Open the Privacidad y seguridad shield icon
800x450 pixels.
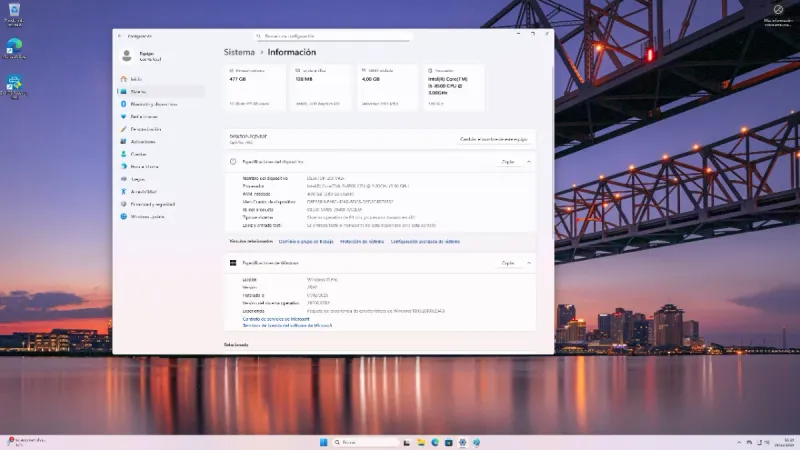click(123, 204)
